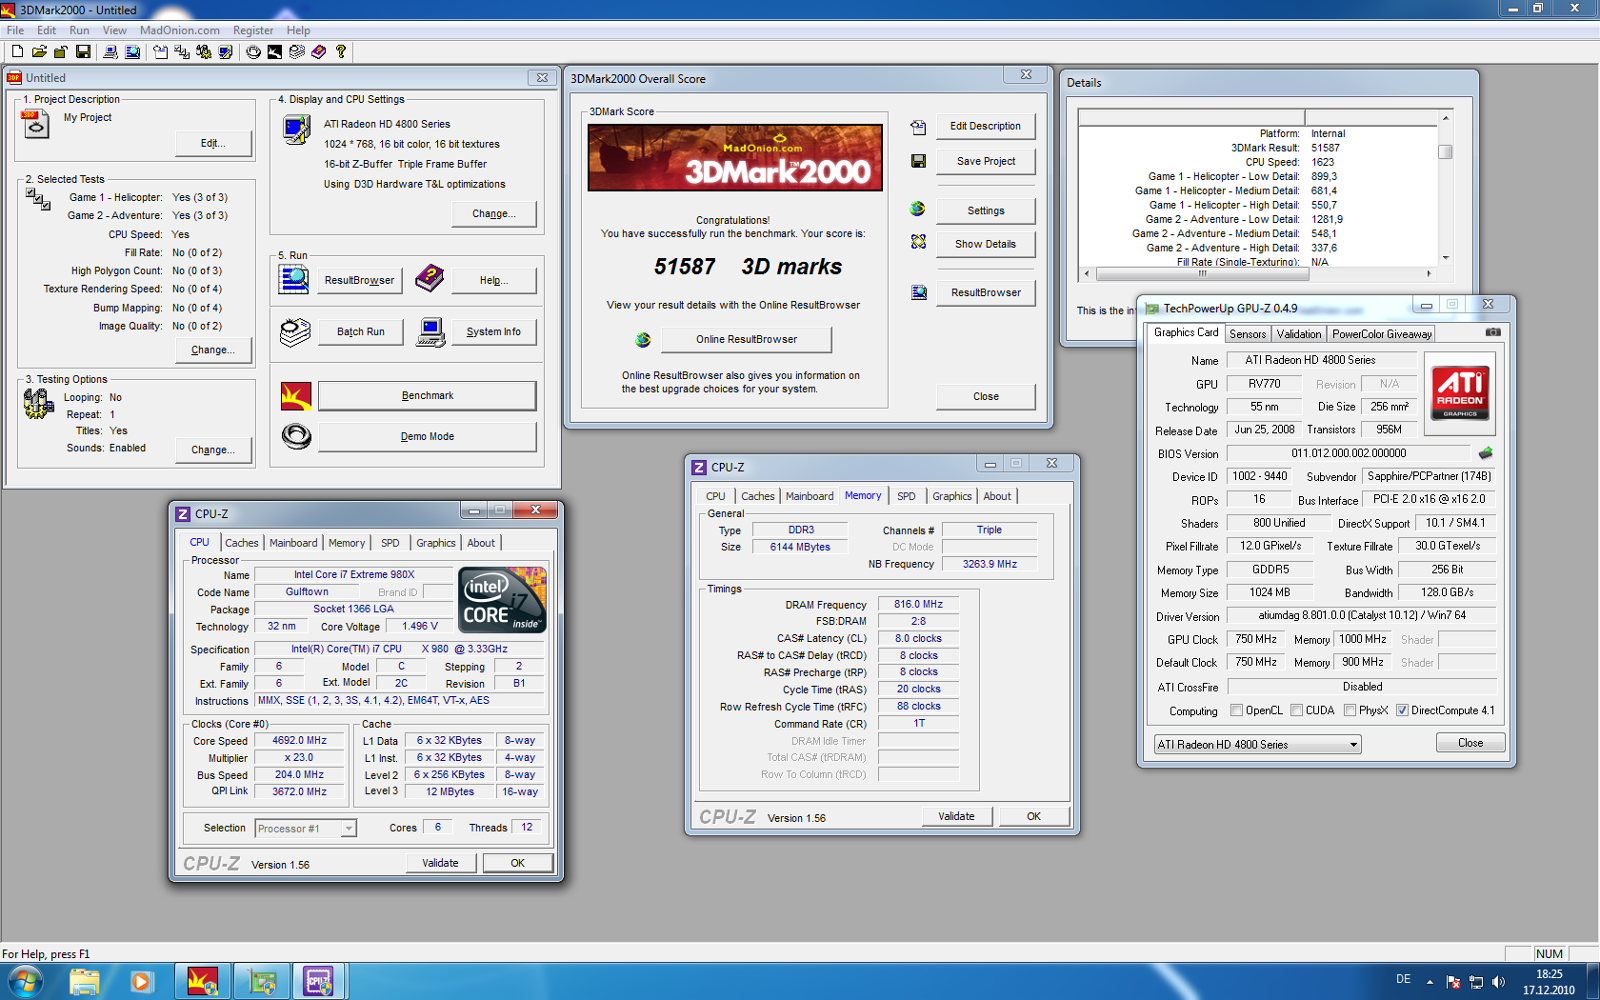Click the Core Speed 4692.0 MHz field
The width and height of the screenshot is (1600, 1000).
(x=300, y=741)
